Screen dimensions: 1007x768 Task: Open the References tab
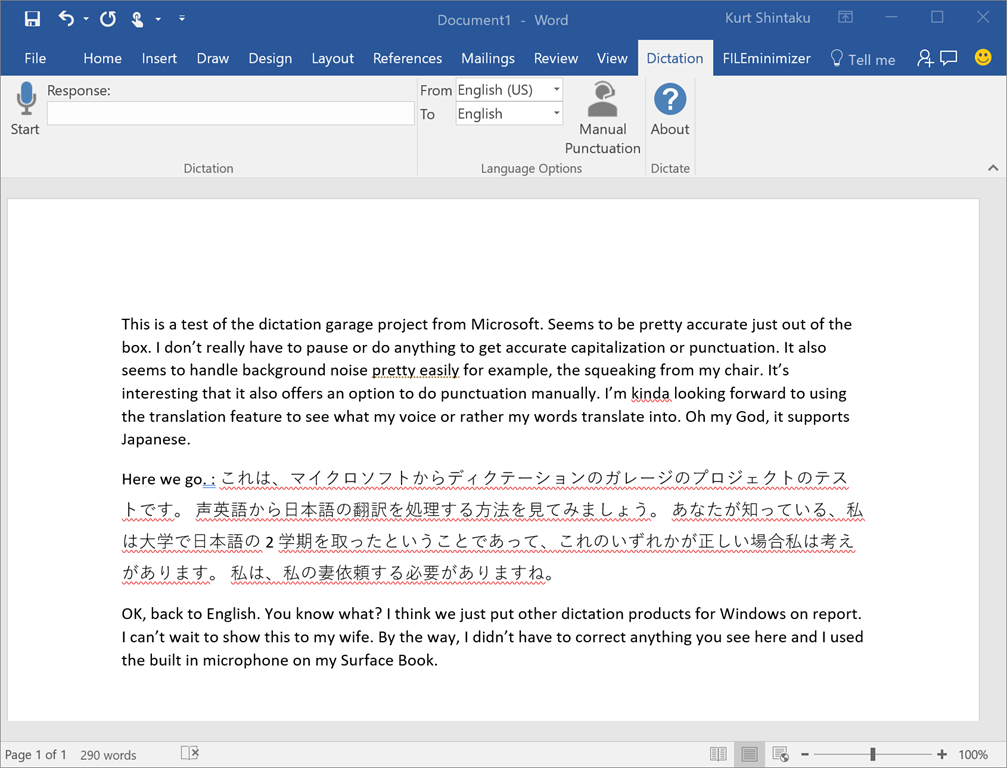tap(407, 58)
